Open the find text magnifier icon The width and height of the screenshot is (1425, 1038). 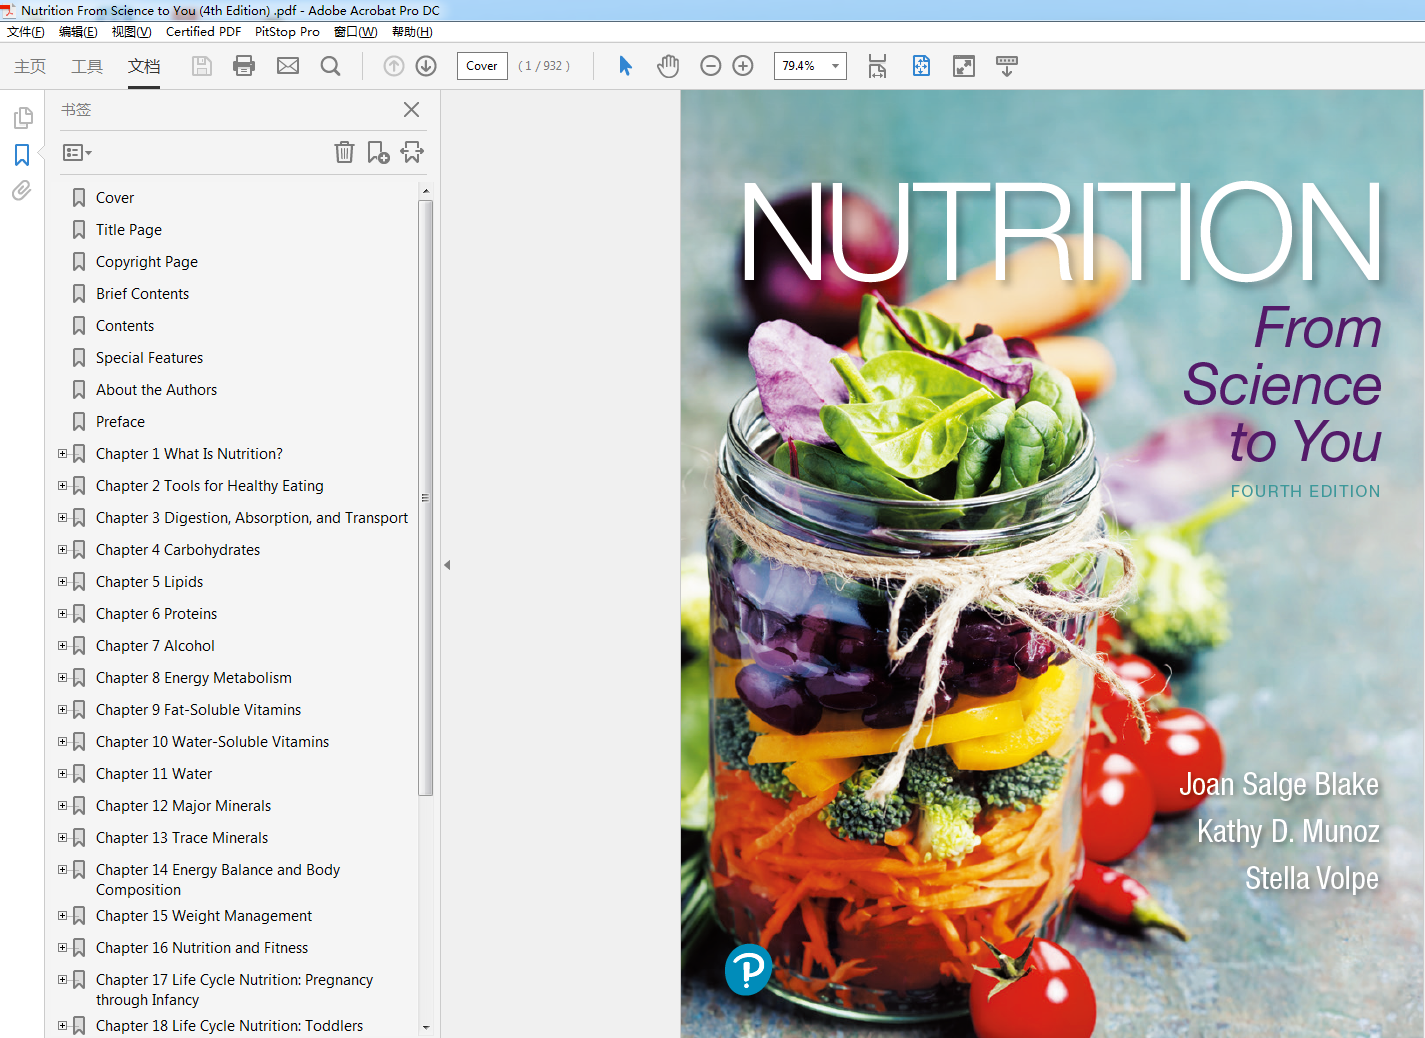pyautogui.click(x=331, y=66)
